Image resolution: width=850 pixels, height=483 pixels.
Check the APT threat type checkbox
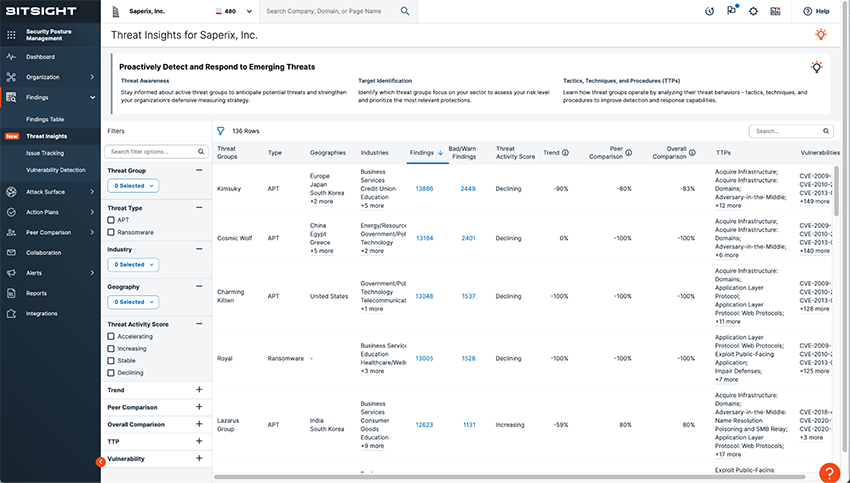tap(111, 220)
